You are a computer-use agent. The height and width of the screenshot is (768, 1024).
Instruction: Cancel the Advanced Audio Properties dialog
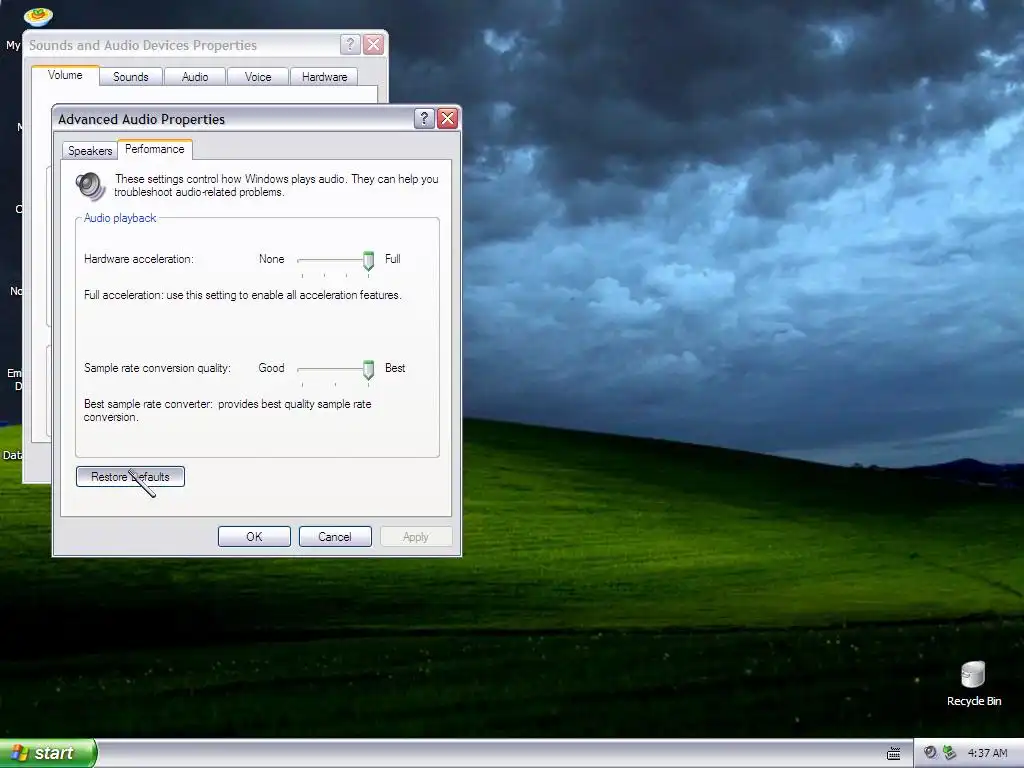click(x=335, y=537)
